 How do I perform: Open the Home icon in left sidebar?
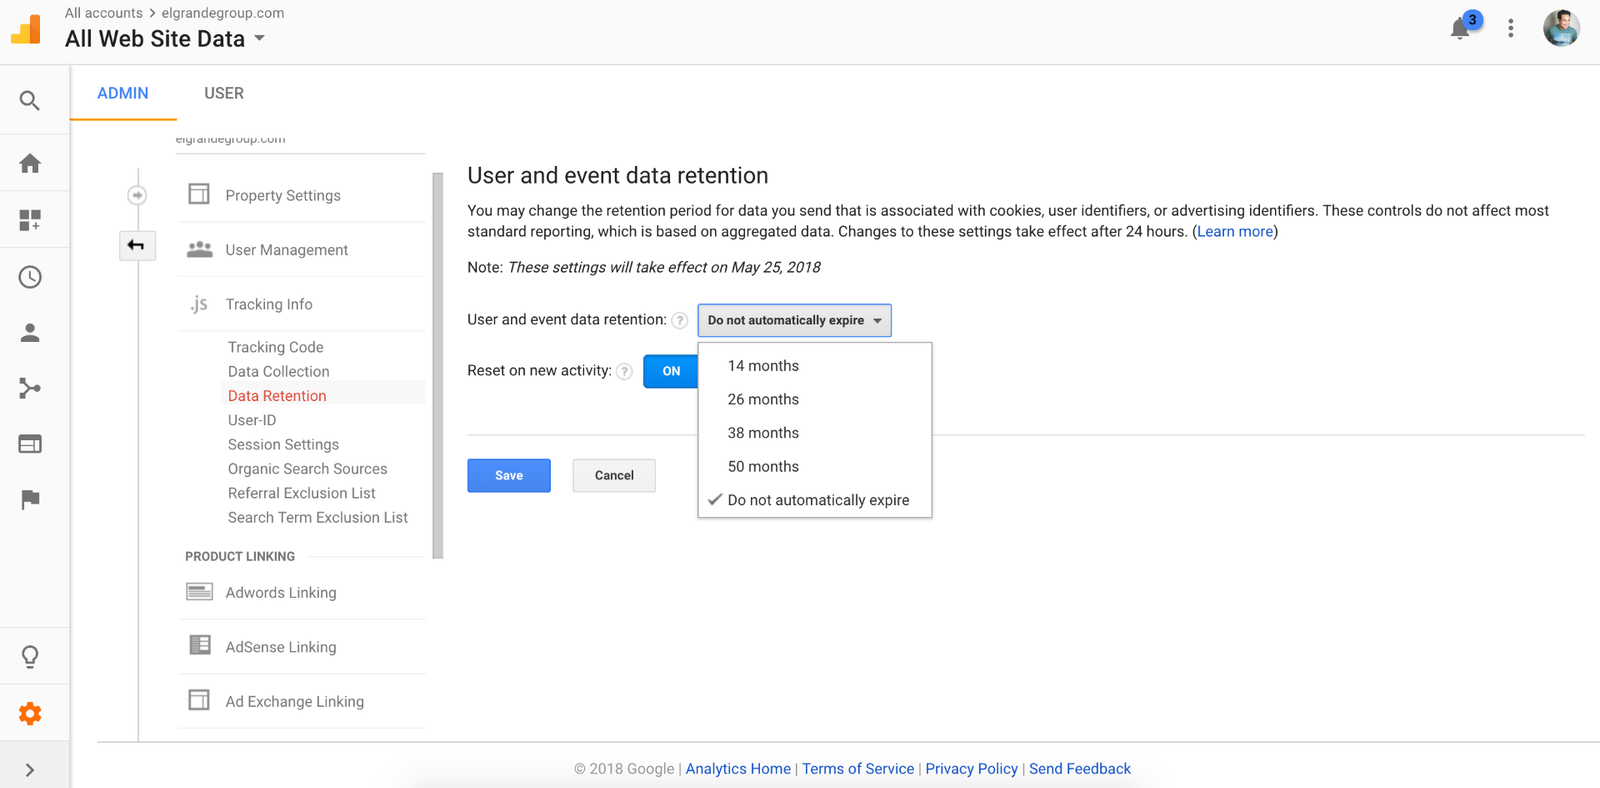point(30,163)
